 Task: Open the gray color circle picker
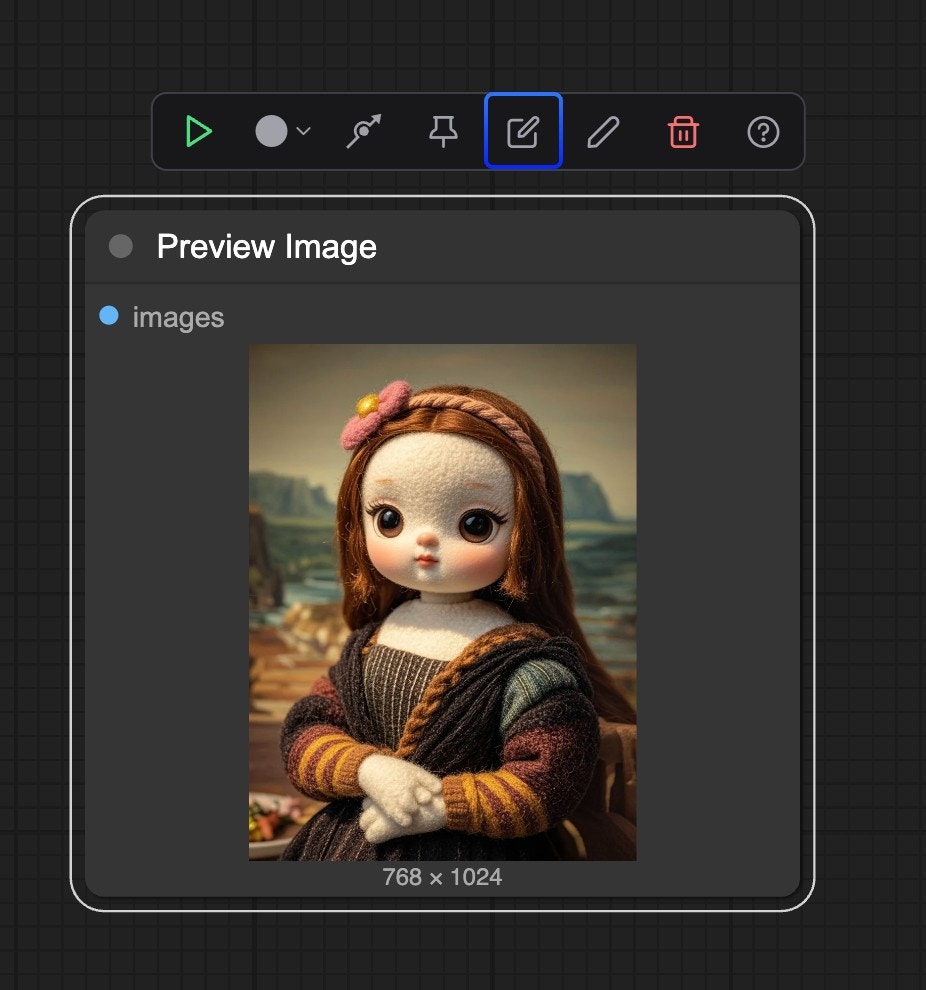click(x=271, y=131)
